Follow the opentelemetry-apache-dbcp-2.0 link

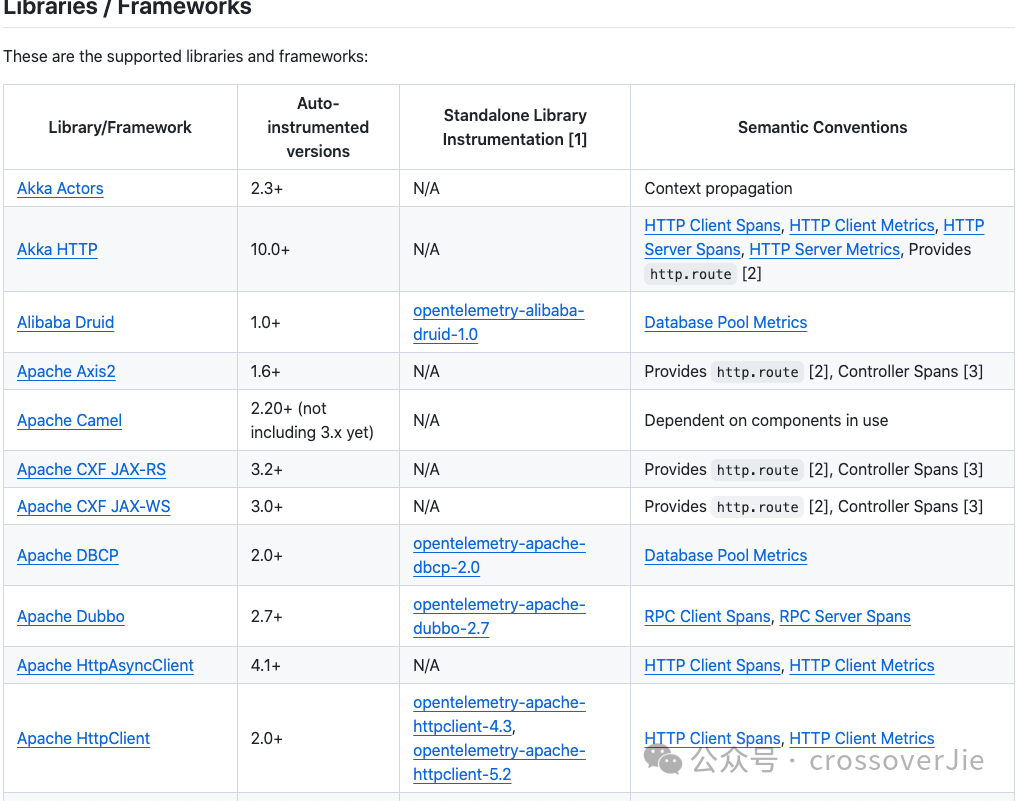click(499, 555)
